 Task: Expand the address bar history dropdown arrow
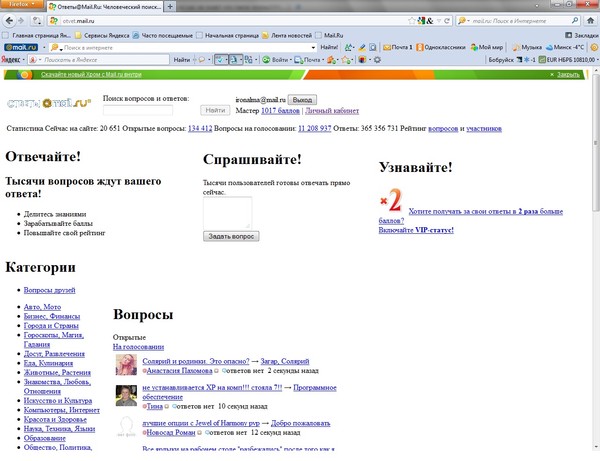[439, 21]
